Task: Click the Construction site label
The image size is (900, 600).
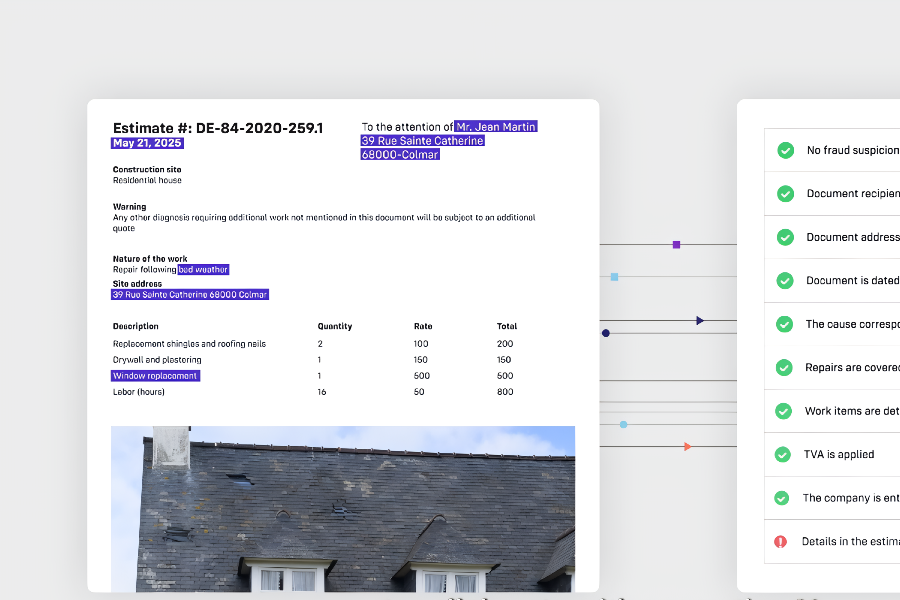Action: 147,169
